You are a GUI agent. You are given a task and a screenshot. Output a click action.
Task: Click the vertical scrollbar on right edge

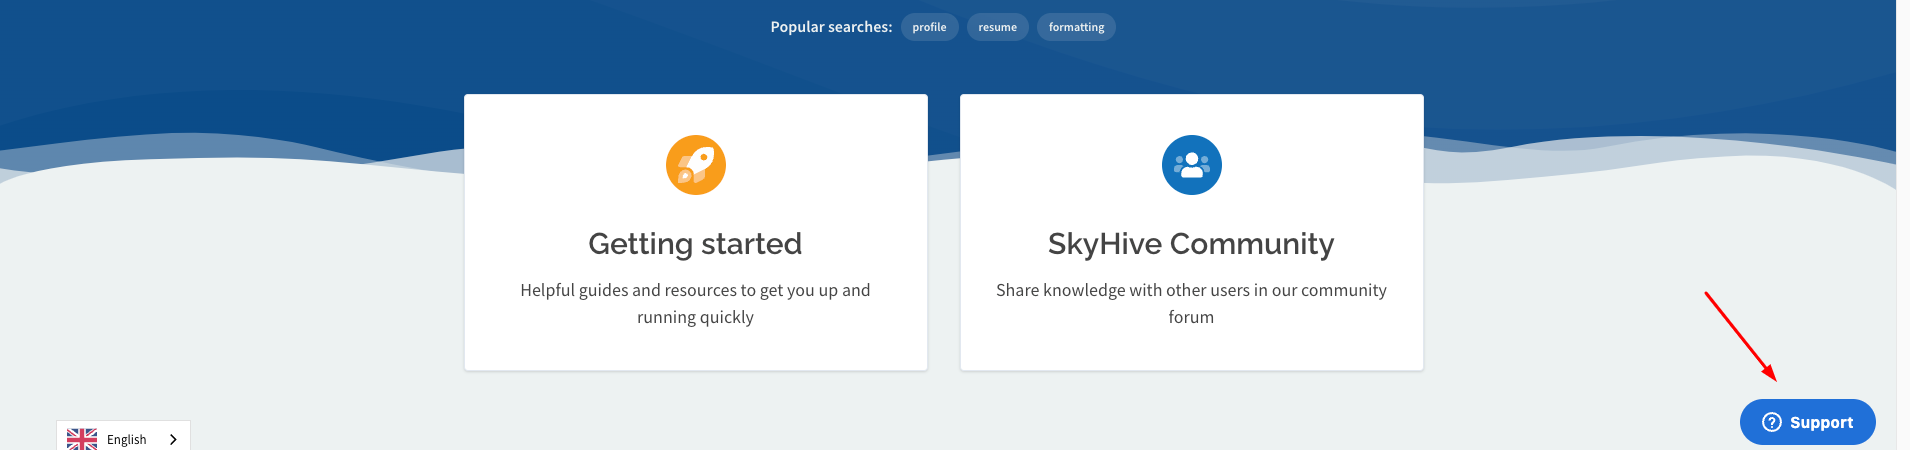[x=1902, y=225]
